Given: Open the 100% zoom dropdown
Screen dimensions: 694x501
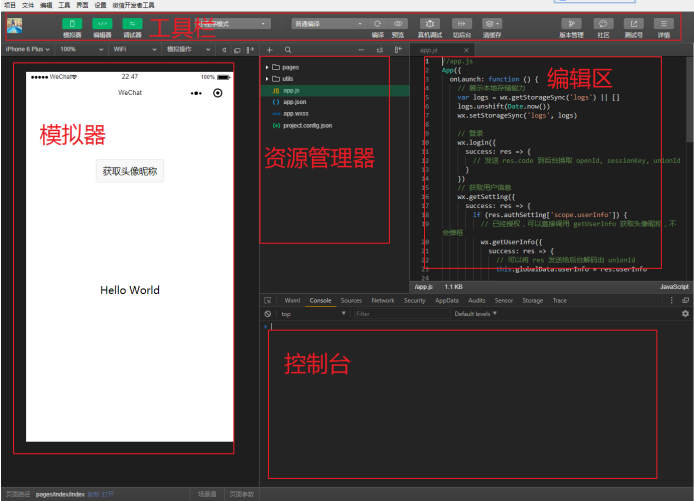Looking at the screenshot, I should click(82, 49).
